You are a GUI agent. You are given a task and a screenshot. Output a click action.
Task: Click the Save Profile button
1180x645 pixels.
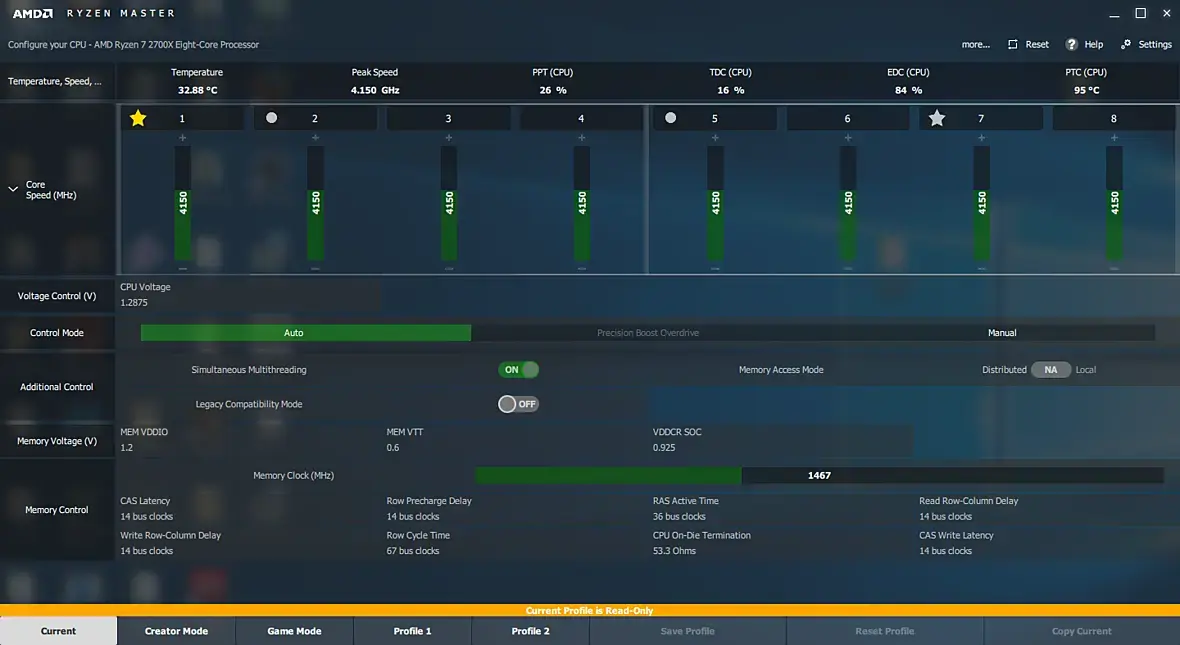point(688,631)
